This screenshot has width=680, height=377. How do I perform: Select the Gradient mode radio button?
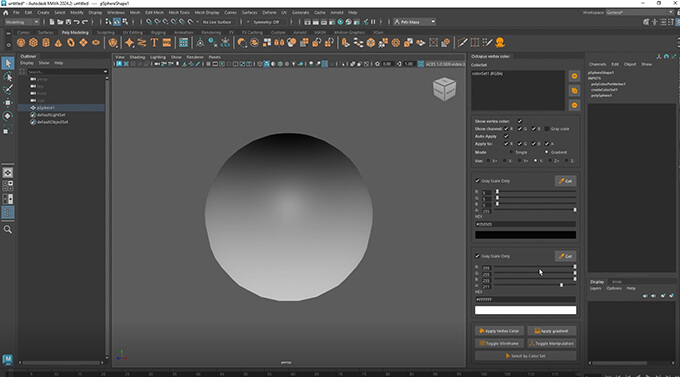tap(546, 152)
